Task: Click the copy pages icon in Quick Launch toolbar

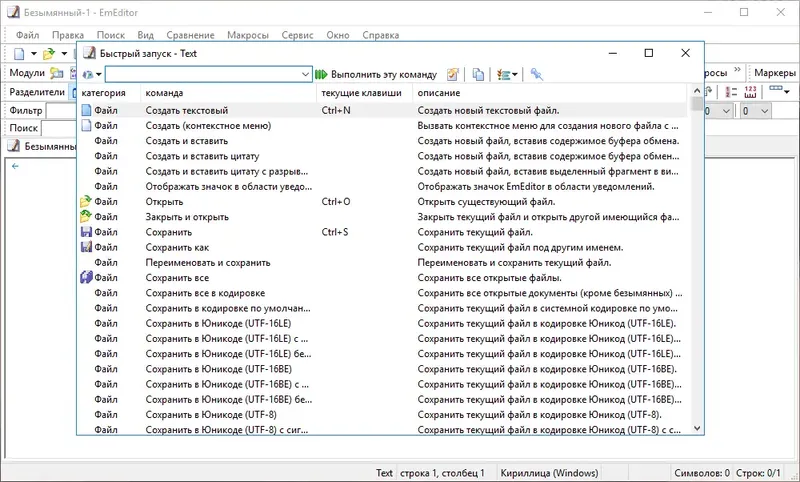Action: tap(478, 74)
